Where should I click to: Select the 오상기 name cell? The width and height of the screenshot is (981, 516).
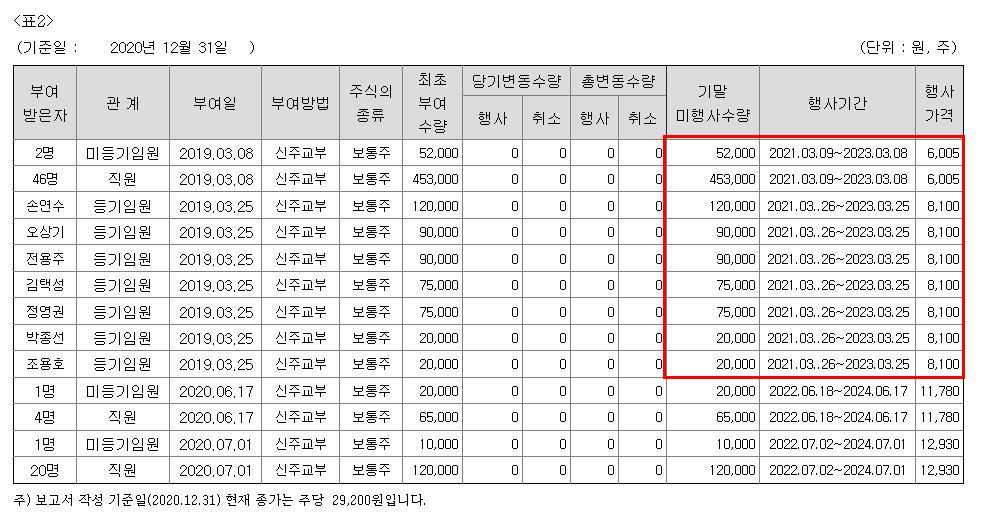coord(45,232)
